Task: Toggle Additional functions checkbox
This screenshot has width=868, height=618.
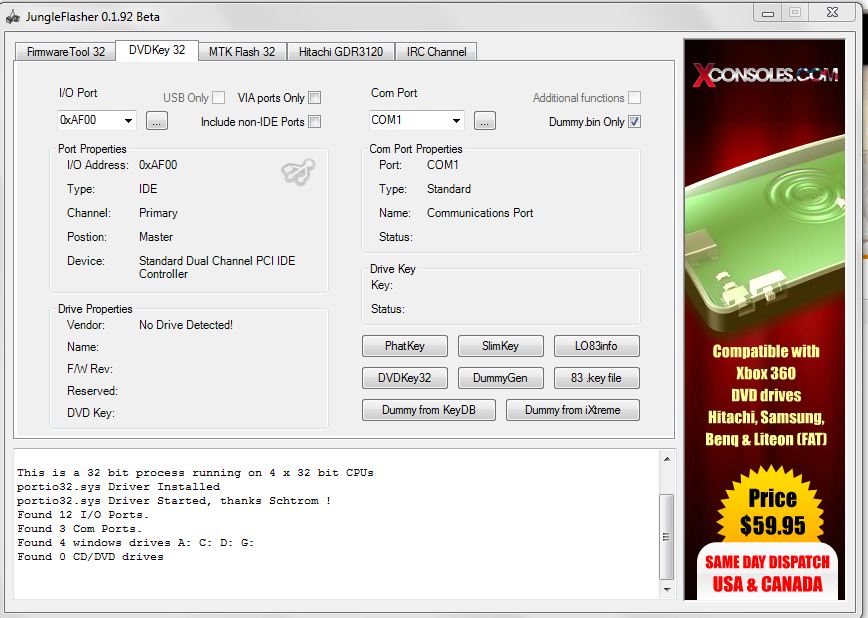Action: [x=634, y=97]
